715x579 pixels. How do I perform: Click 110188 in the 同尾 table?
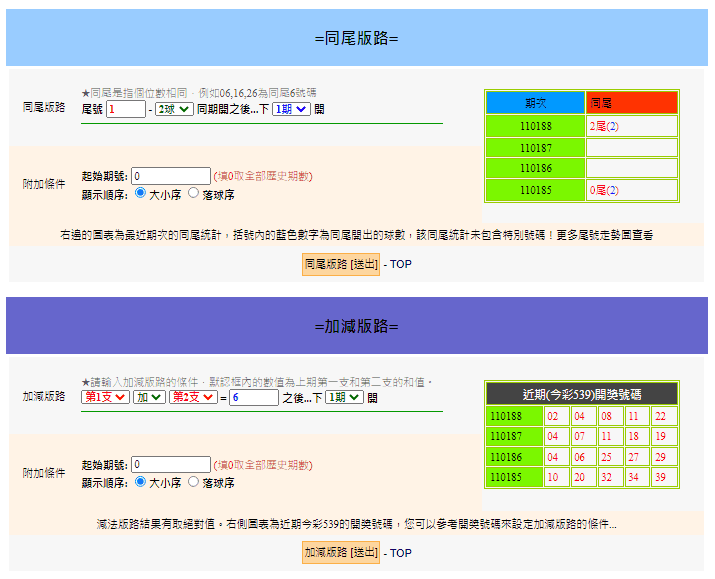pyautogui.click(x=536, y=126)
